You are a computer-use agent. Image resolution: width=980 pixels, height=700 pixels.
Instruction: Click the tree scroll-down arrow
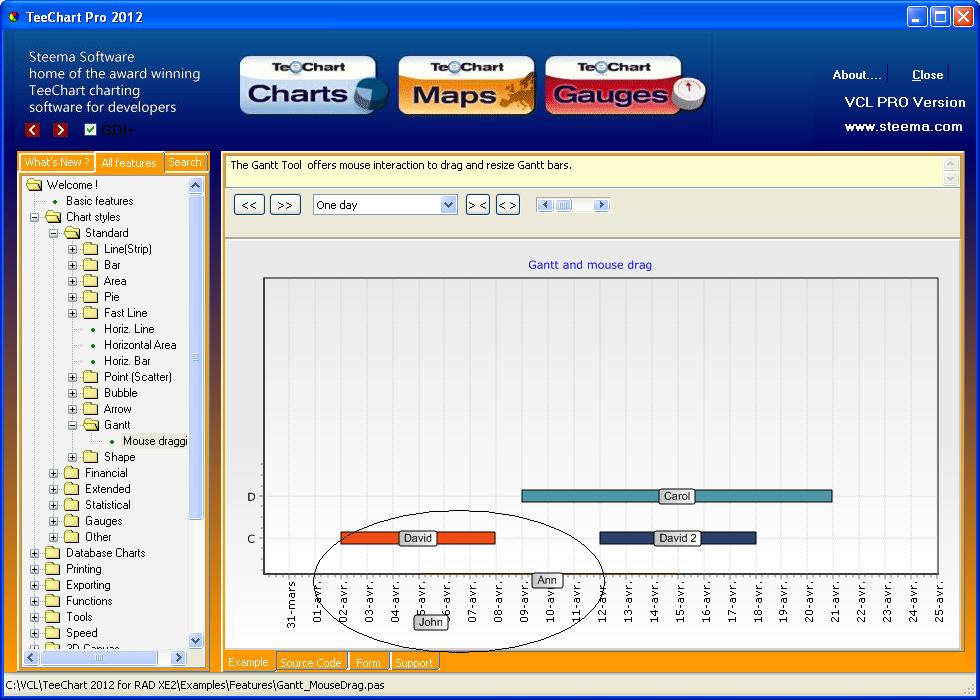(196, 641)
